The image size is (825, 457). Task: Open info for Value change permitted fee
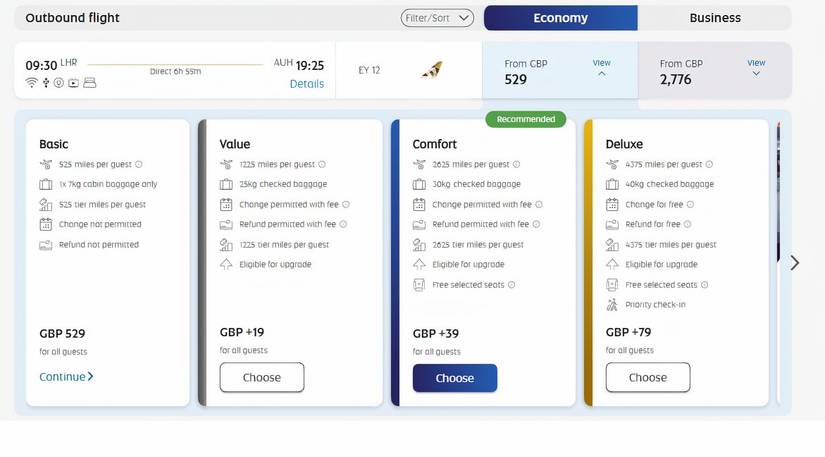coord(345,204)
